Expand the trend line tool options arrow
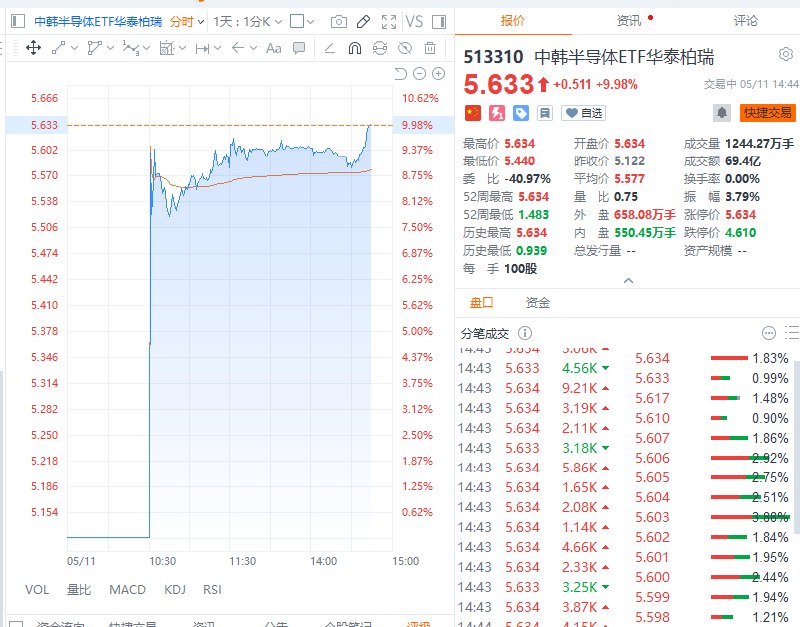Image resolution: width=800 pixels, height=627 pixels. (x=74, y=48)
